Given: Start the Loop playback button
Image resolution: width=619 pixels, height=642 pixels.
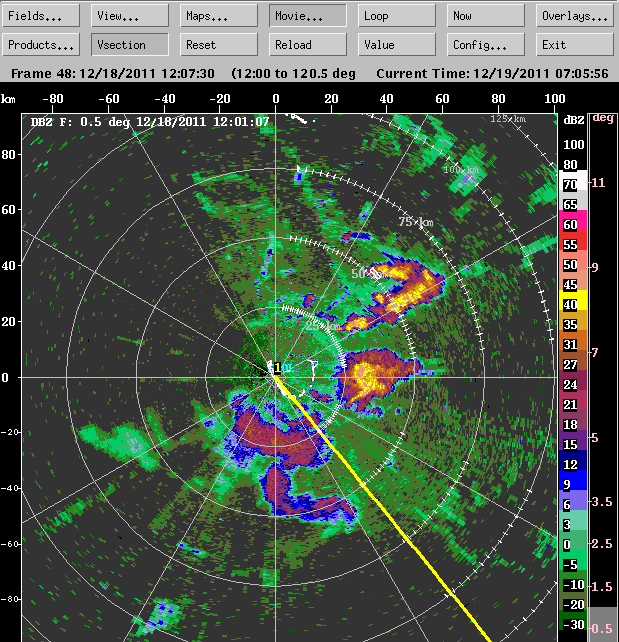Looking at the screenshot, I should pyautogui.click(x=397, y=16).
